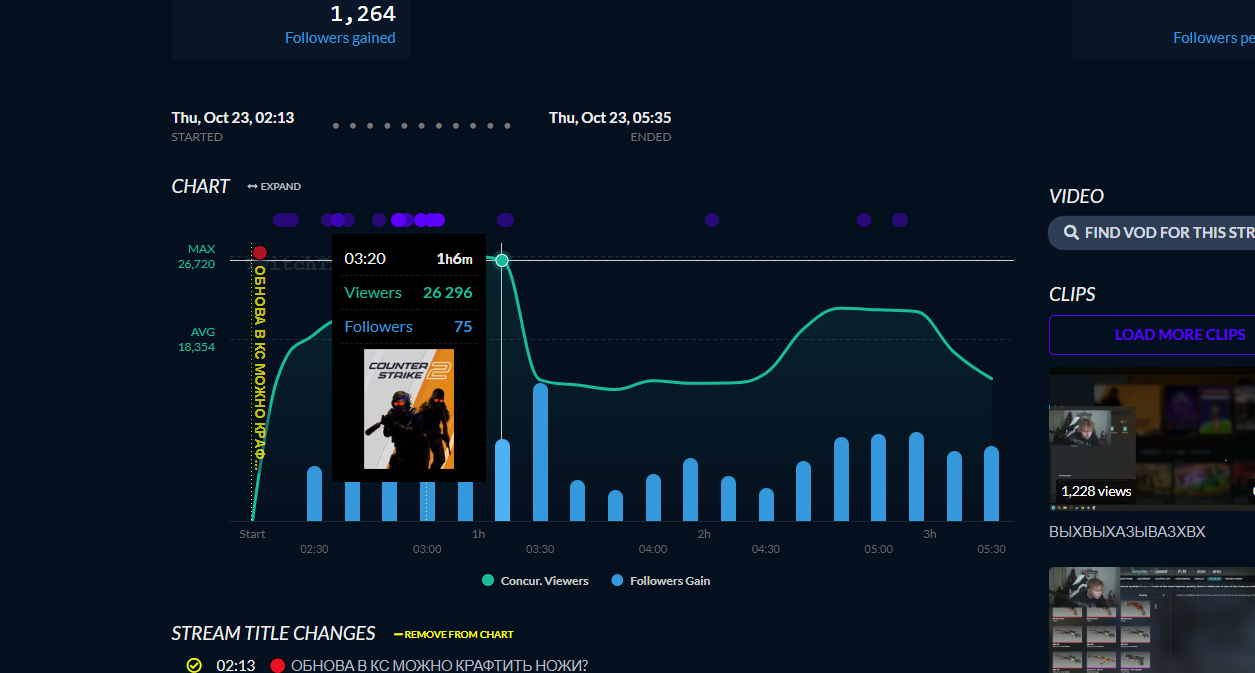This screenshot has height=673, width=1255.
Task: Click the tallest followers bar near 03:30
Action: coord(540,452)
